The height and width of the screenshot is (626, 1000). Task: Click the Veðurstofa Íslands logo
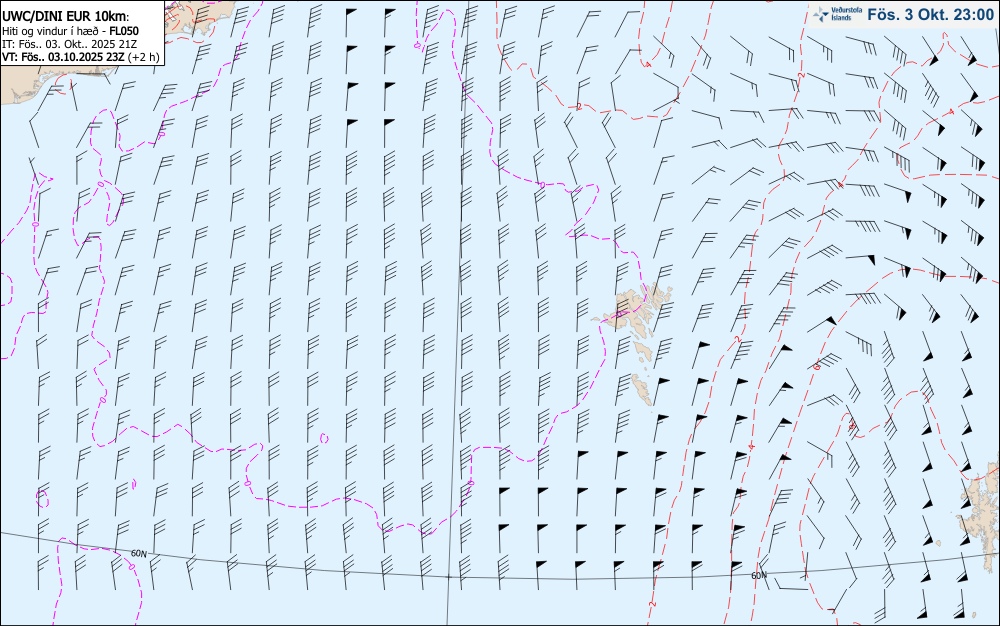[837, 14]
